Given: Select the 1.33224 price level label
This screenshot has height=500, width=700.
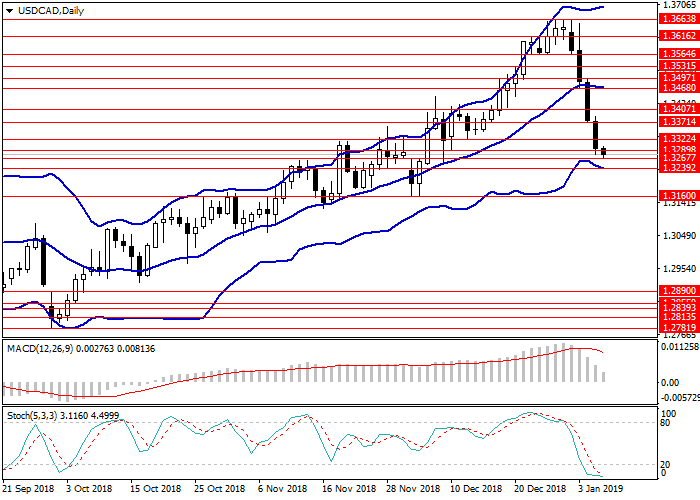Looking at the screenshot, I should click(679, 138).
